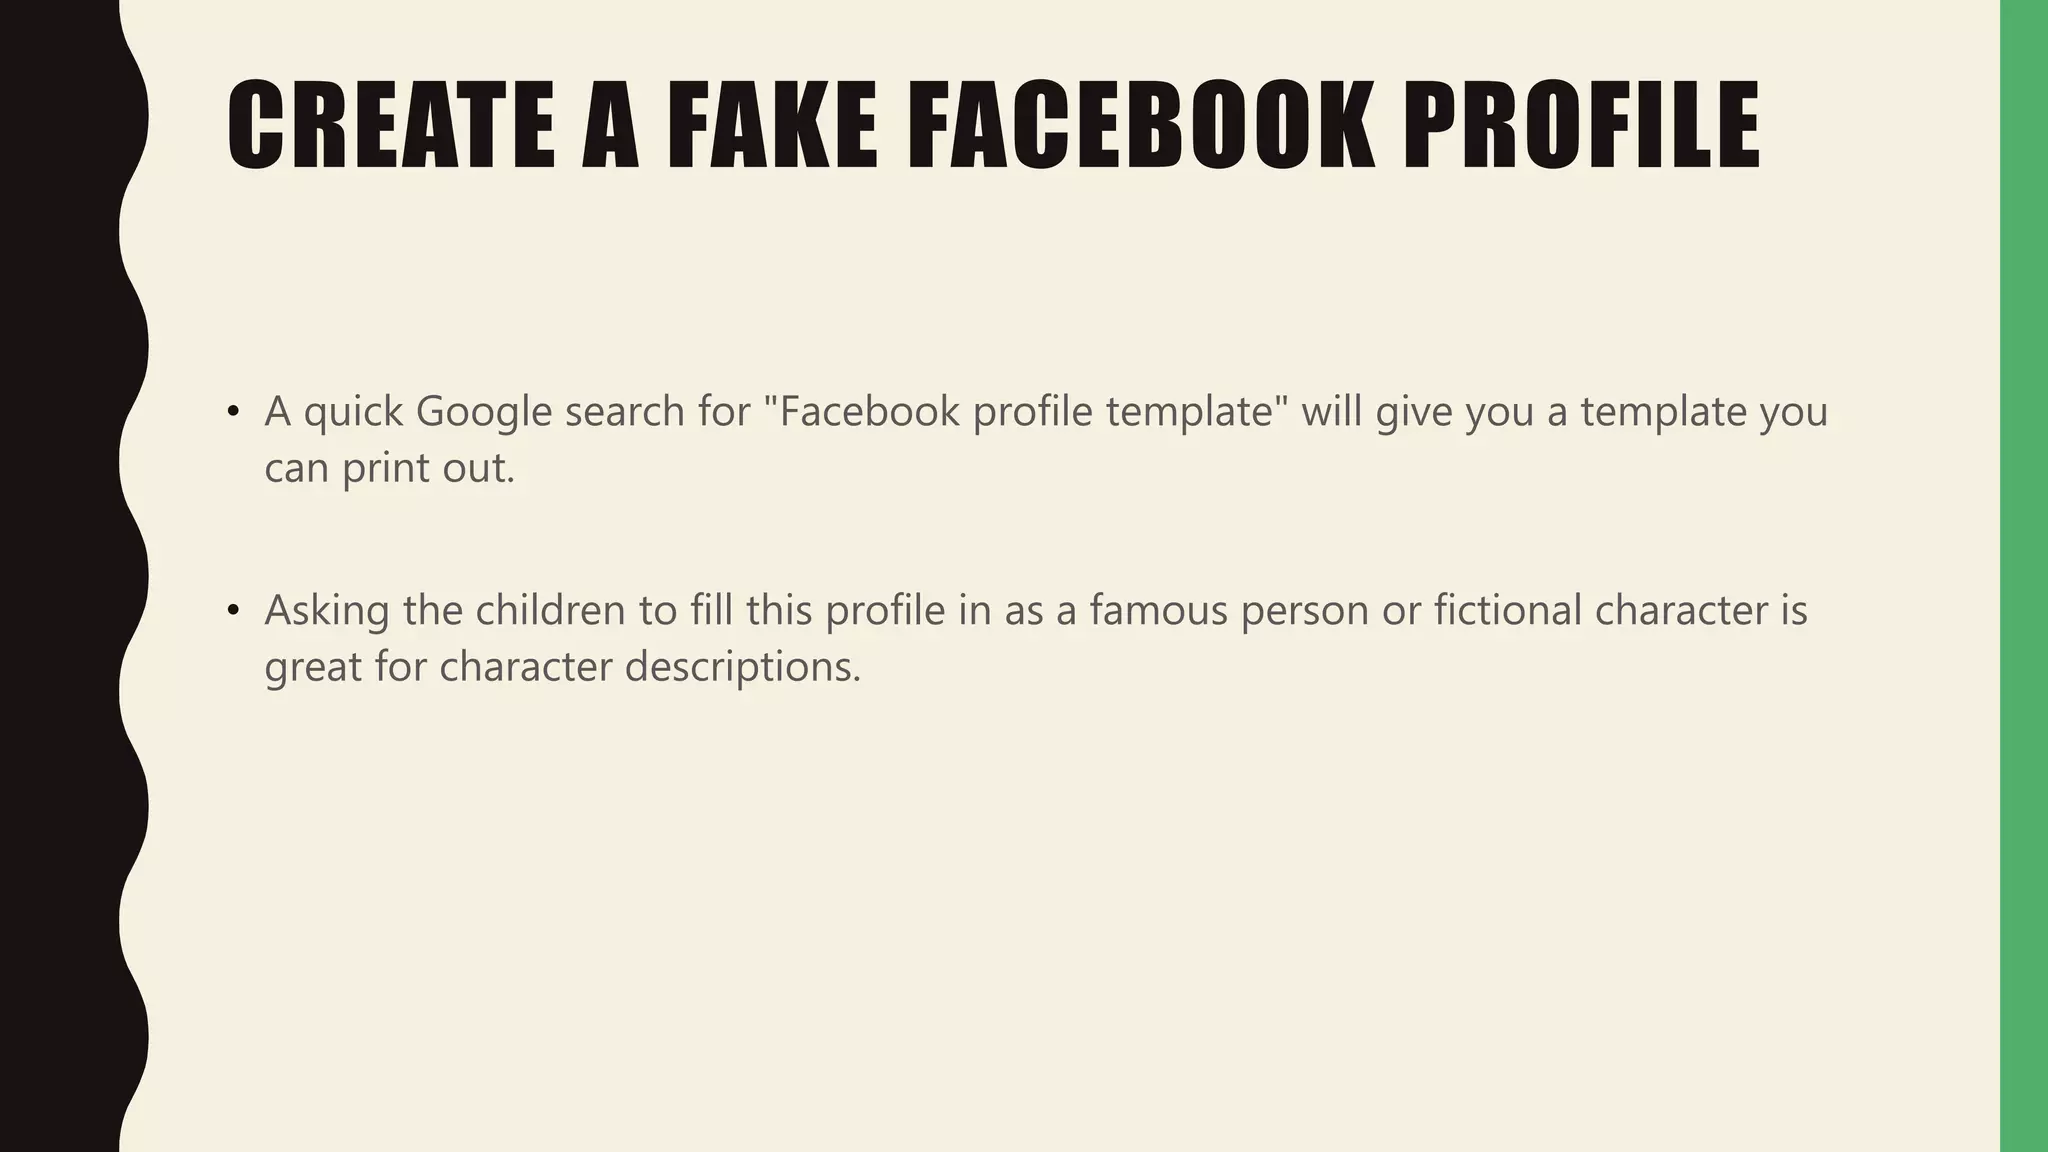The height and width of the screenshot is (1152, 2048).
Task: Click the green vertical bar on the right edge
Action: 2024,576
